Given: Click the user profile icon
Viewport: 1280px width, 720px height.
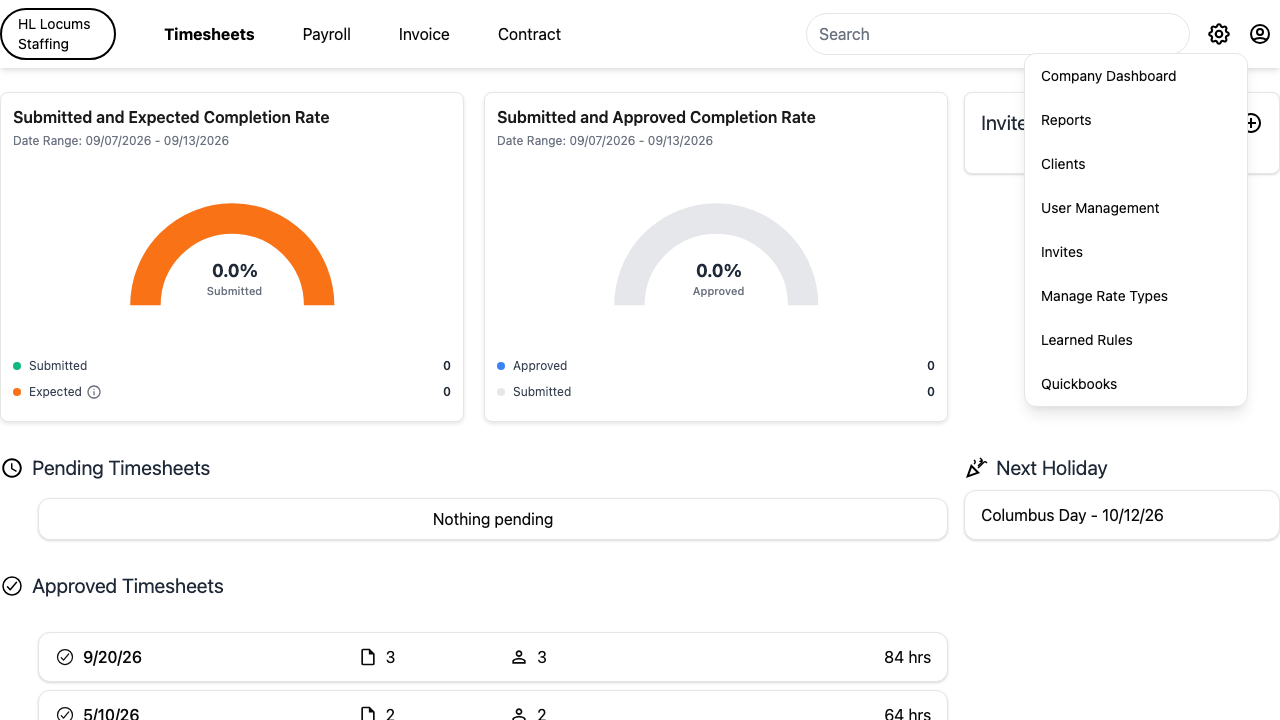Looking at the screenshot, I should click(x=1260, y=34).
